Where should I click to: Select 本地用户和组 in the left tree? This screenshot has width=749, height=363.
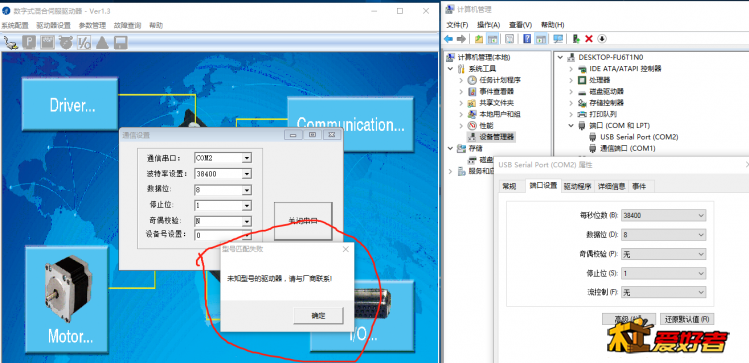point(500,114)
